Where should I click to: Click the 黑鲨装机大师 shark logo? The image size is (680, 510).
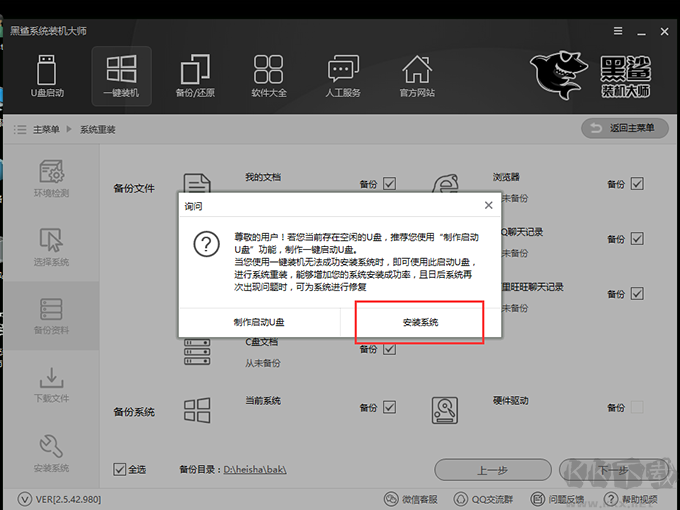tap(591, 75)
